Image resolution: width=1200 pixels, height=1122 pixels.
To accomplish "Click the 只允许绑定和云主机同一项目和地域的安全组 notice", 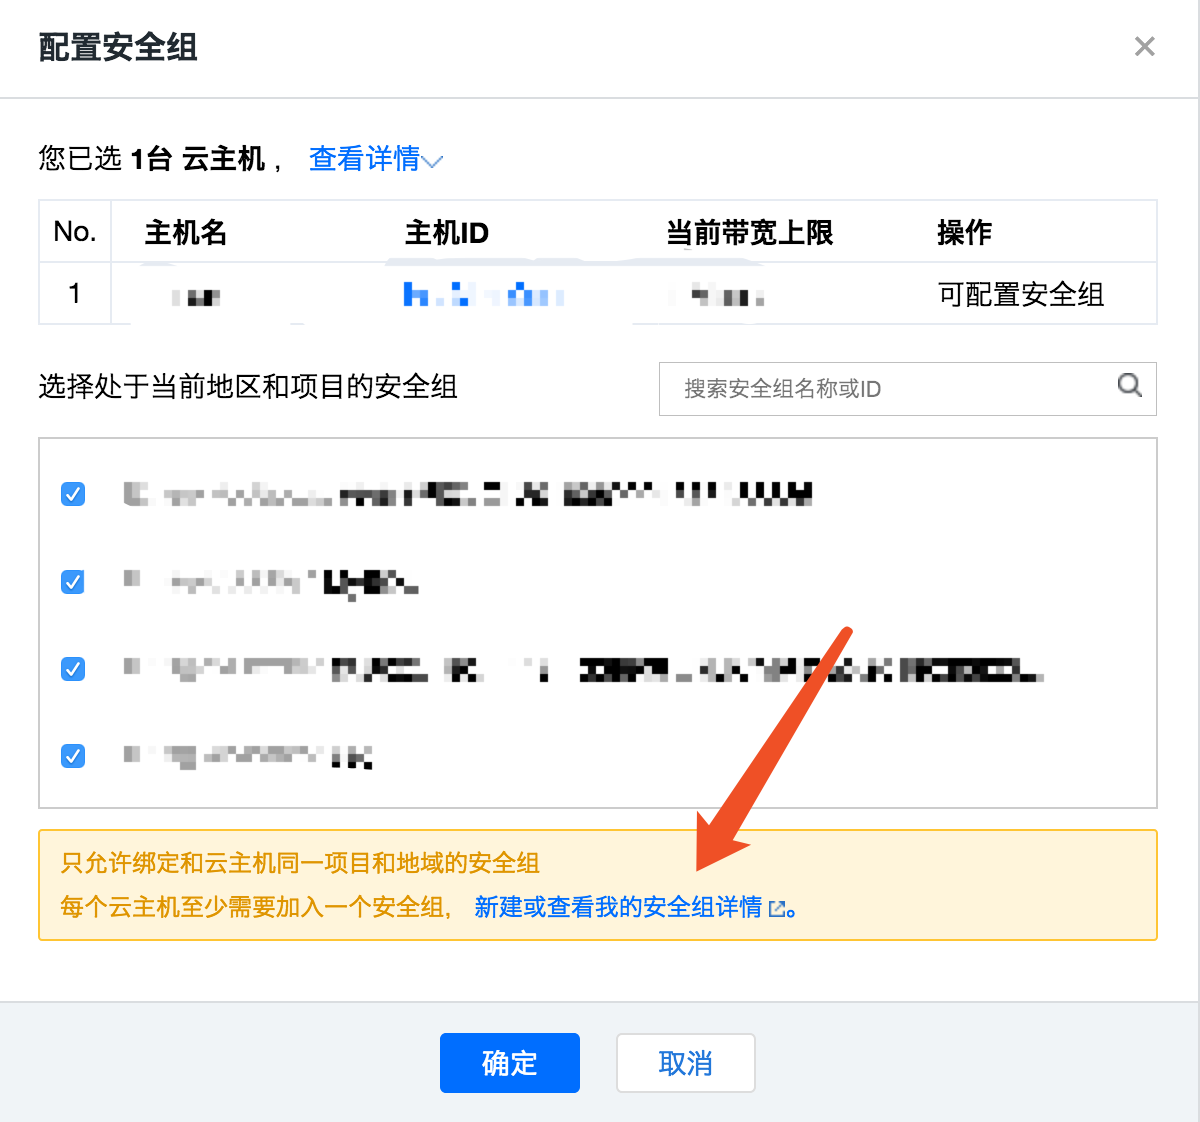I will [x=300, y=863].
